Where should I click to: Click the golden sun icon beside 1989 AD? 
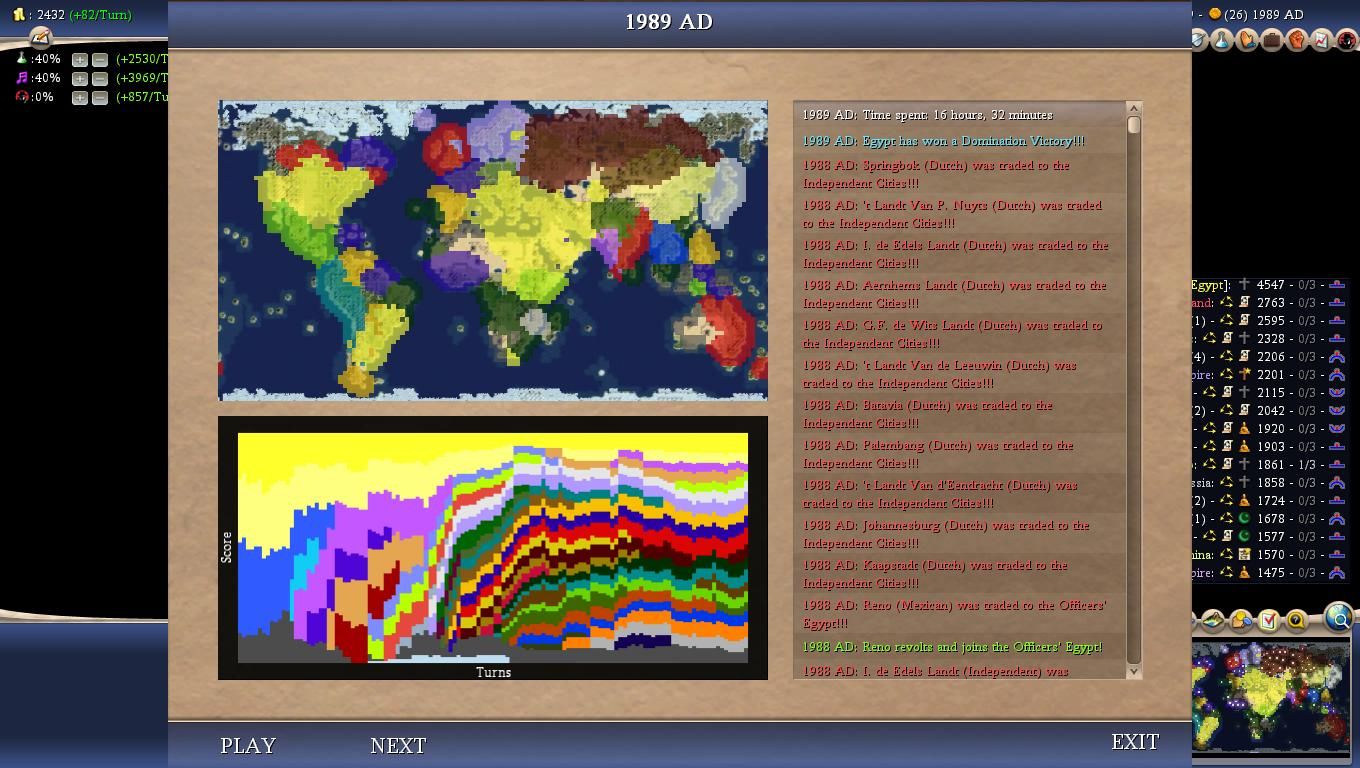point(1214,14)
